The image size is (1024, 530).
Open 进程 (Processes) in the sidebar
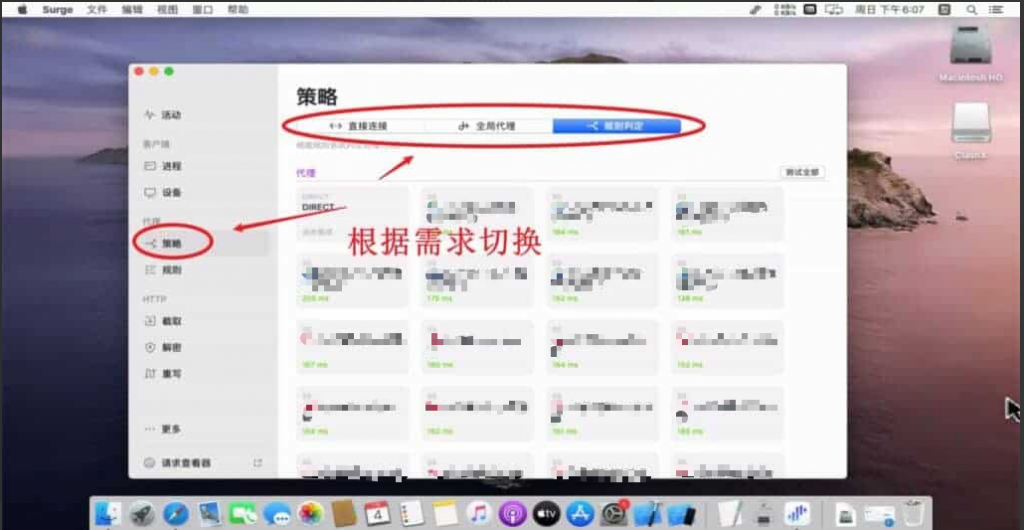click(x=170, y=166)
